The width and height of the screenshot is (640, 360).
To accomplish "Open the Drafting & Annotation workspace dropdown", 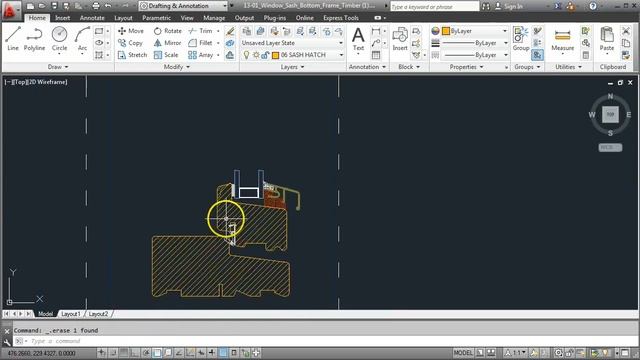I will [x=184, y=6].
